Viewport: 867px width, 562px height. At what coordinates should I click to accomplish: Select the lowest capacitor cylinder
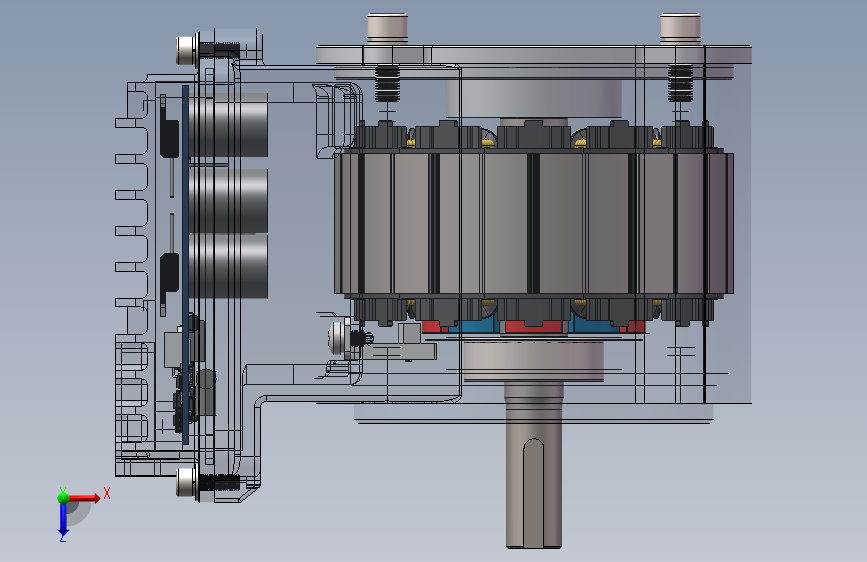[x=229, y=267]
